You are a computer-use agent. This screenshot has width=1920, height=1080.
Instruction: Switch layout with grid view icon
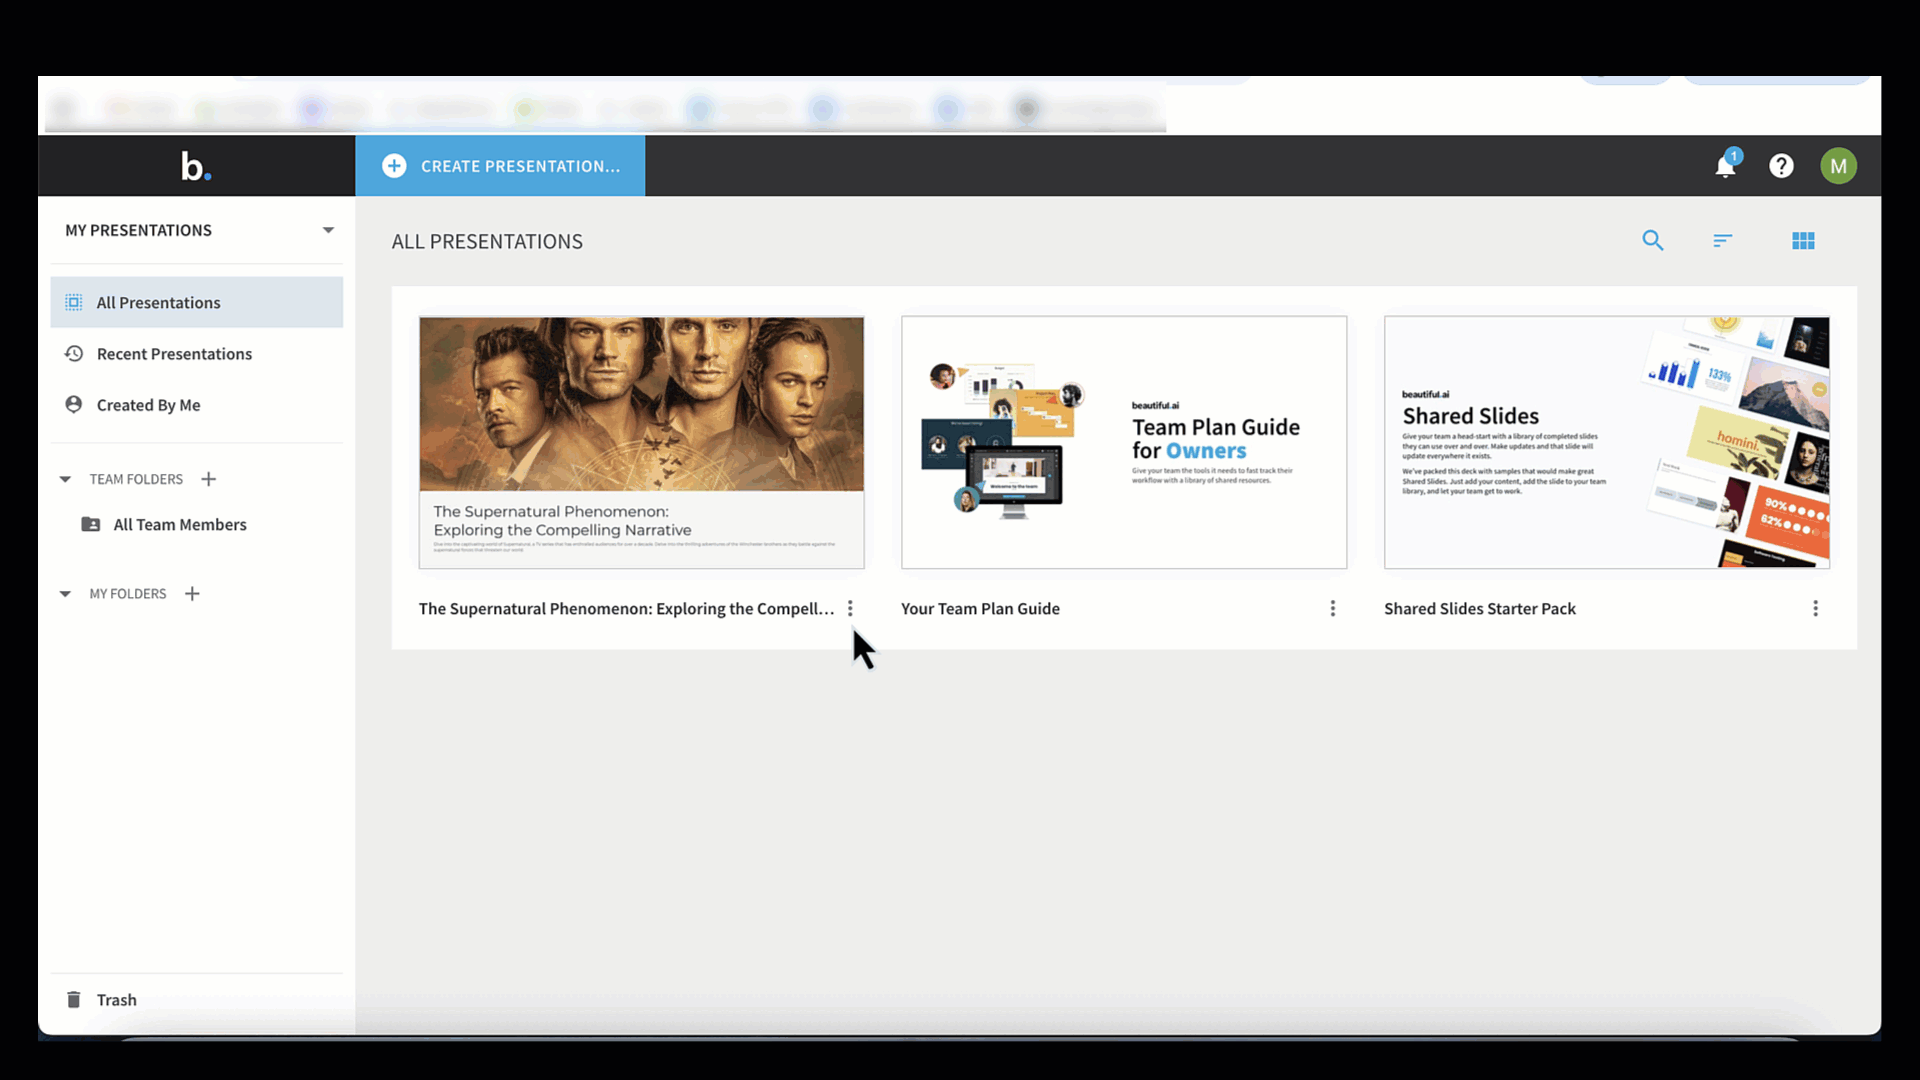pos(1803,241)
